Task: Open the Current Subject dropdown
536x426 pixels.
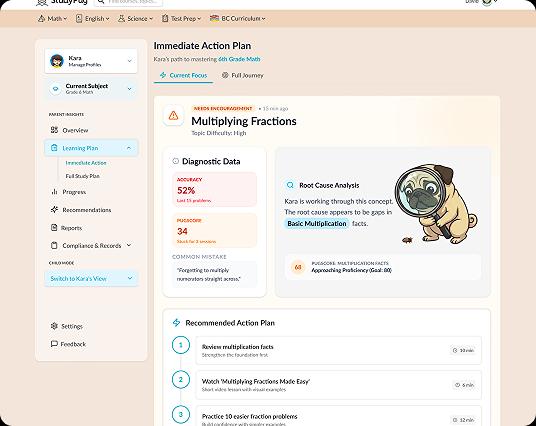Action: (x=91, y=89)
